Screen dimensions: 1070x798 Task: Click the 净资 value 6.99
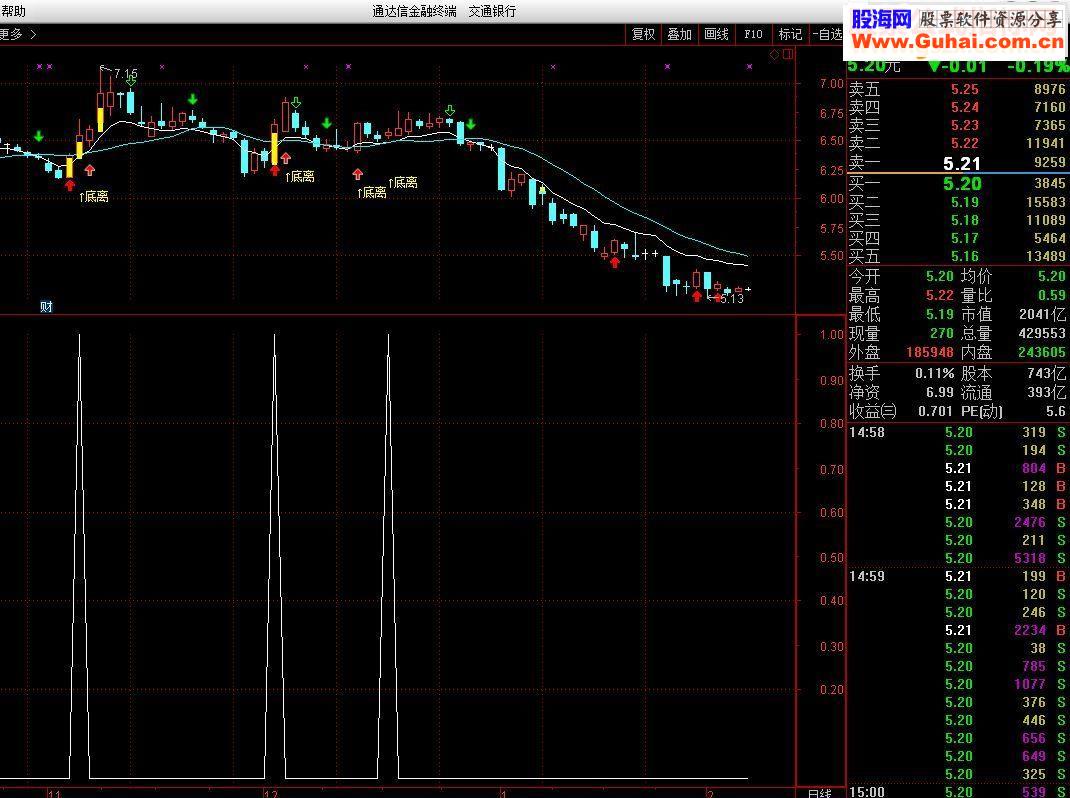click(940, 393)
